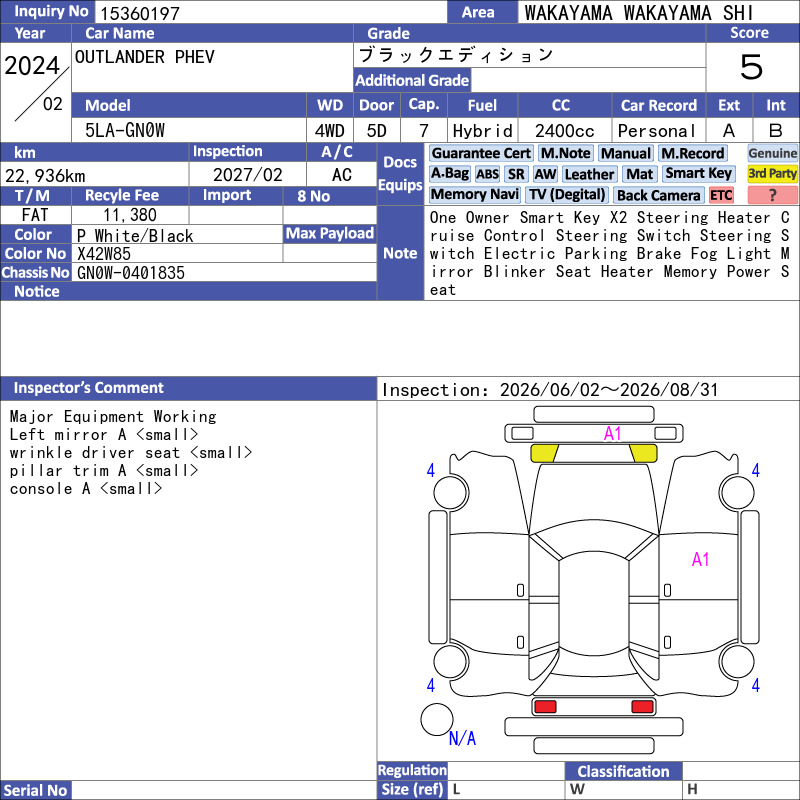
Task: Click the Smart Key equipment tag
Action: tap(698, 174)
